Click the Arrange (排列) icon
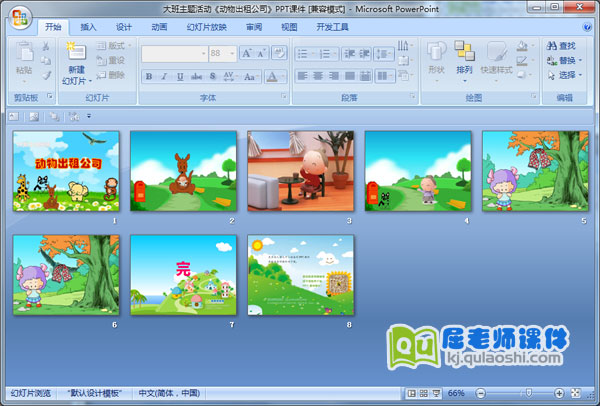 464,56
